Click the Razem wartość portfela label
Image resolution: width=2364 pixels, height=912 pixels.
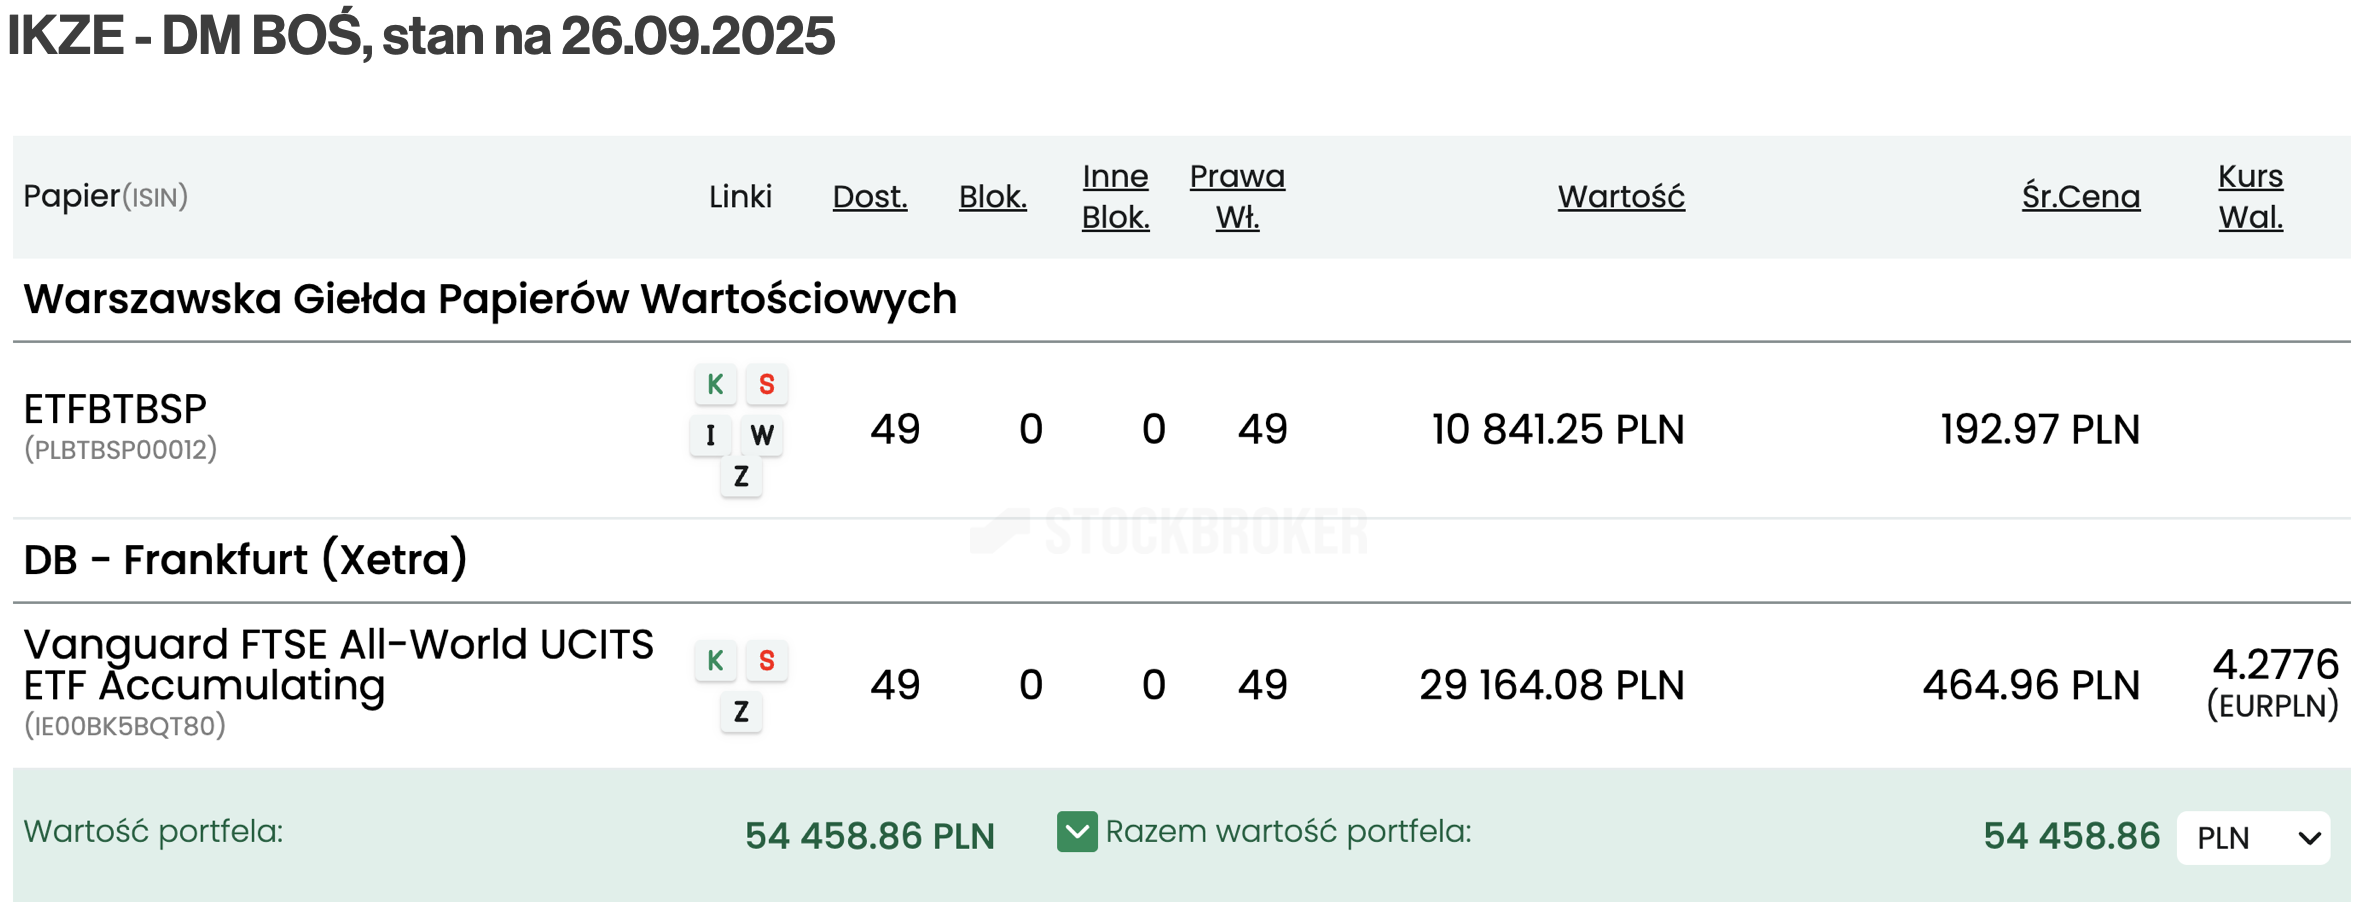(1288, 832)
